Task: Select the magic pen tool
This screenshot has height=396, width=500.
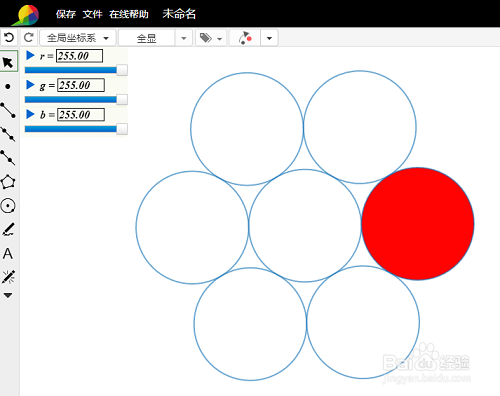Action: click(8, 277)
